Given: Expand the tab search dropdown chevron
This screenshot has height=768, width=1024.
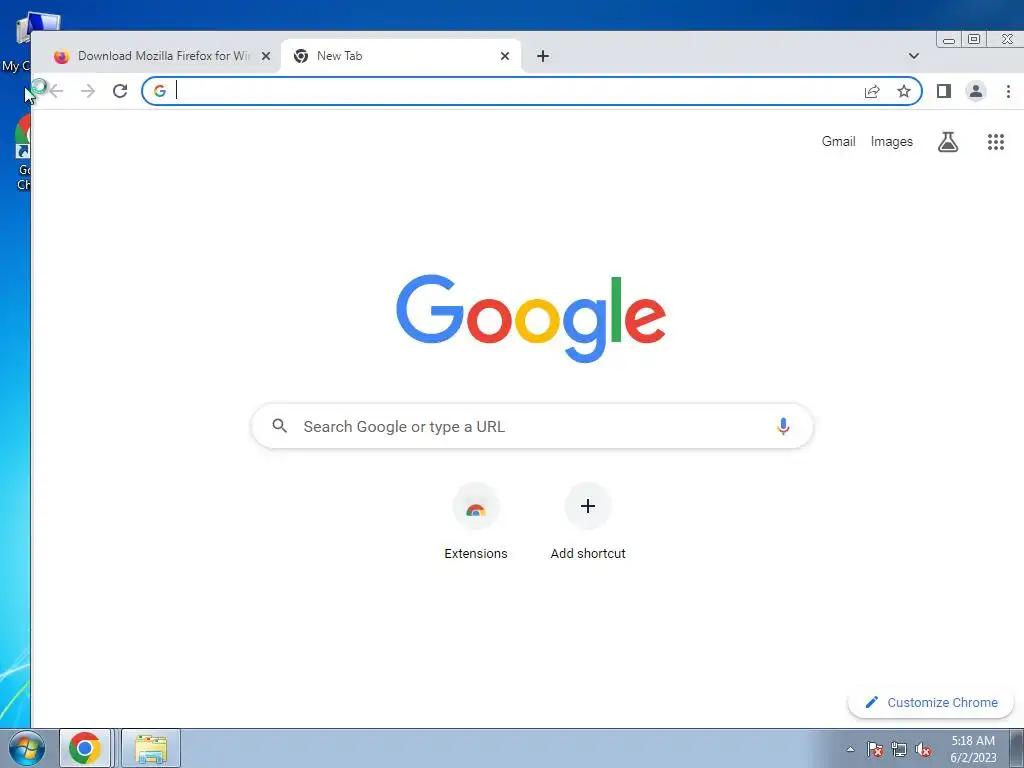Looking at the screenshot, I should pyautogui.click(x=914, y=56).
